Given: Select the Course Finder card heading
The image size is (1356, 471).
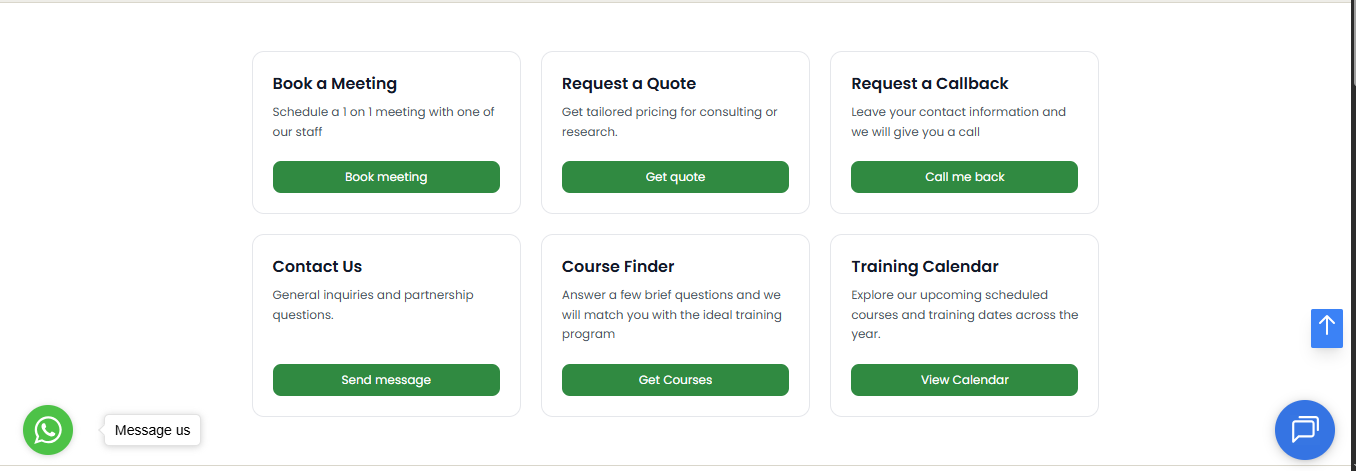Looking at the screenshot, I should click(618, 267).
